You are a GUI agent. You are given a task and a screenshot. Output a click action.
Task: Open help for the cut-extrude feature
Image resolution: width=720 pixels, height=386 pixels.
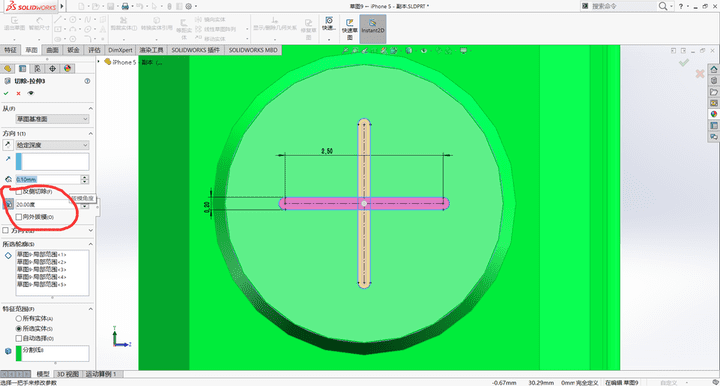87,81
